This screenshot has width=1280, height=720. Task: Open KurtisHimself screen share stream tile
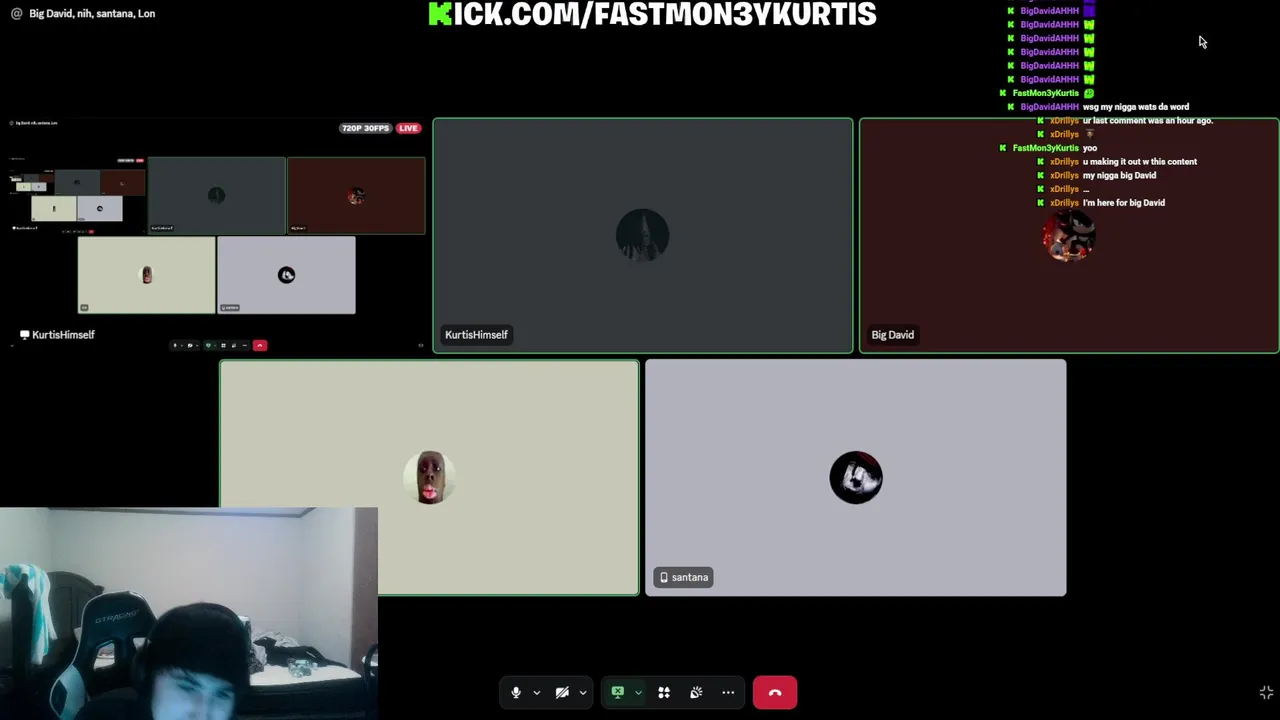(x=216, y=236)
